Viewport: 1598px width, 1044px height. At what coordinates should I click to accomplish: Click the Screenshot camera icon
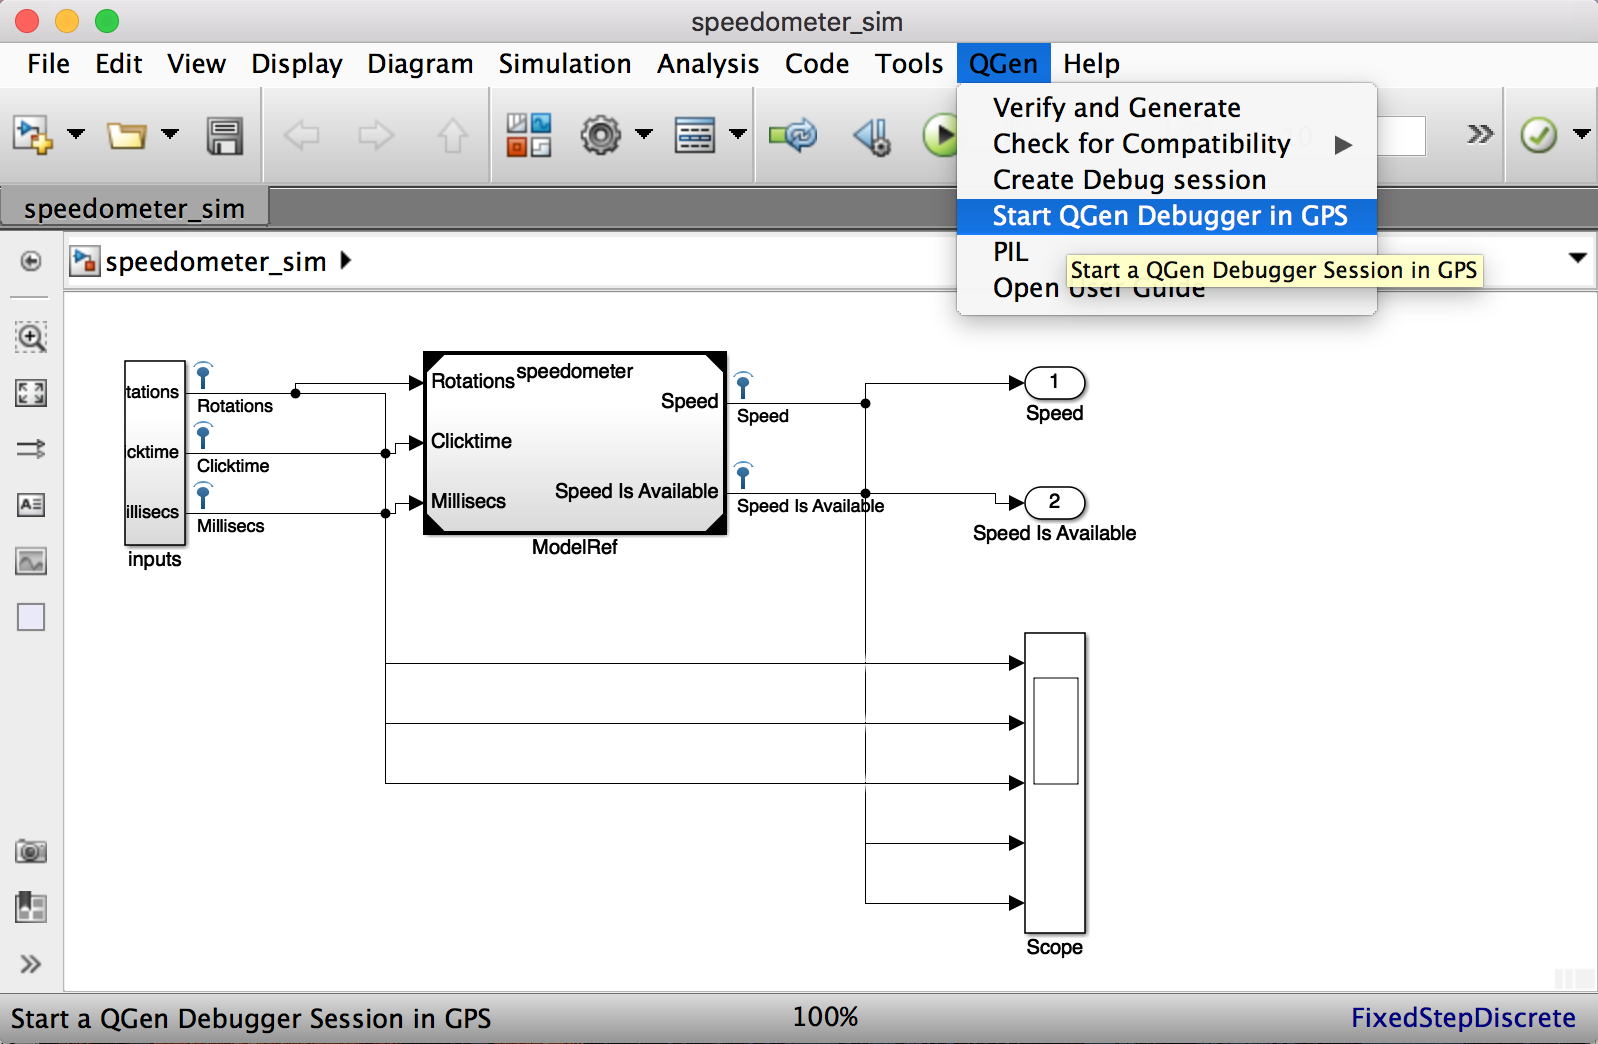pos(31,851)
